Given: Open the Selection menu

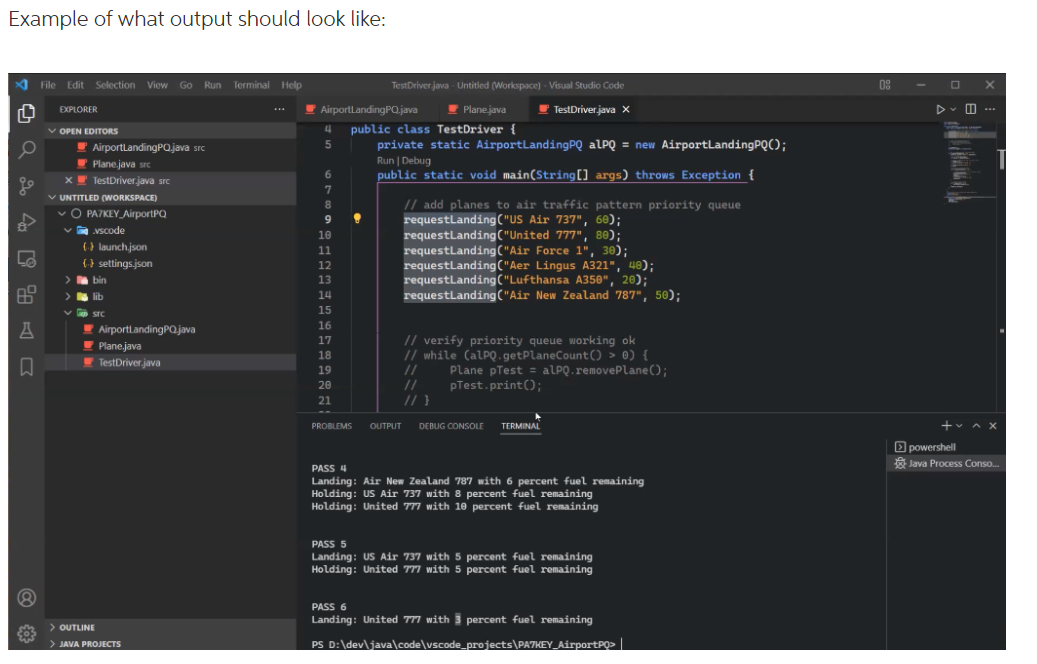Looking at the screenshot, I should coord(115,85).
